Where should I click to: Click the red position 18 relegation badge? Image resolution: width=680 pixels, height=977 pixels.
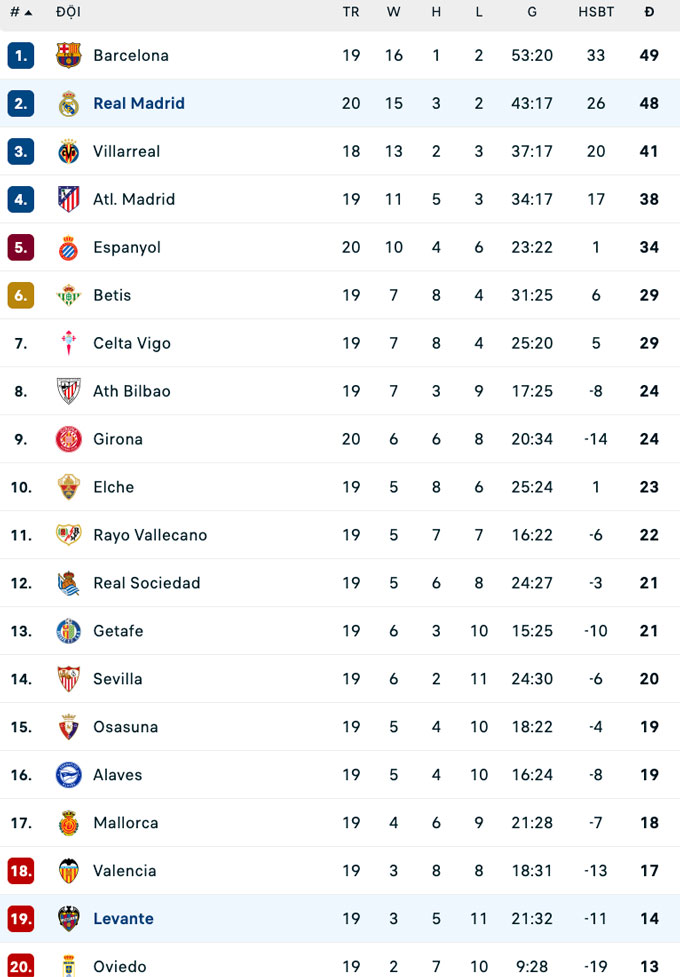(x=21, y=871)
